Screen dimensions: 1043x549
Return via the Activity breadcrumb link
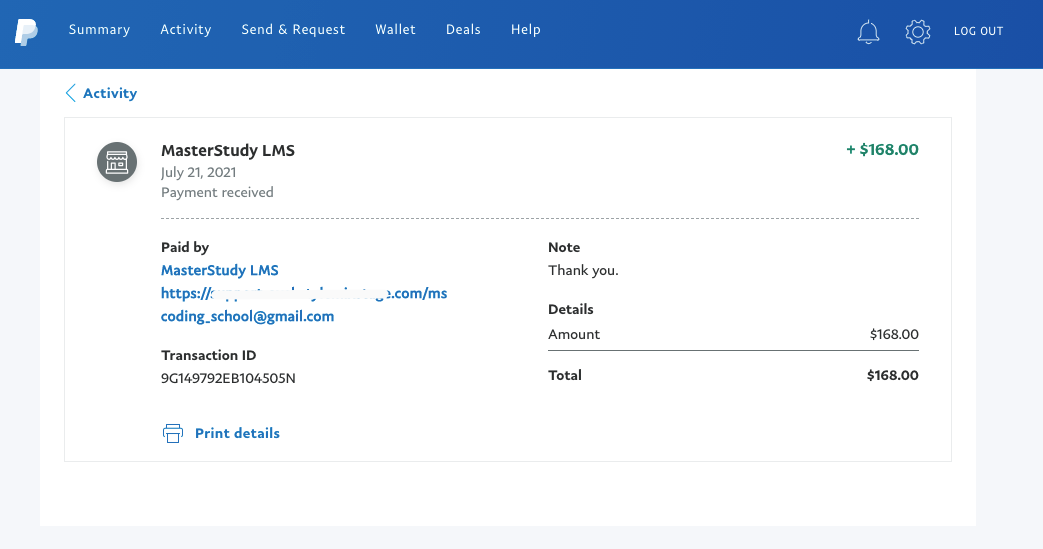(110, 93)
